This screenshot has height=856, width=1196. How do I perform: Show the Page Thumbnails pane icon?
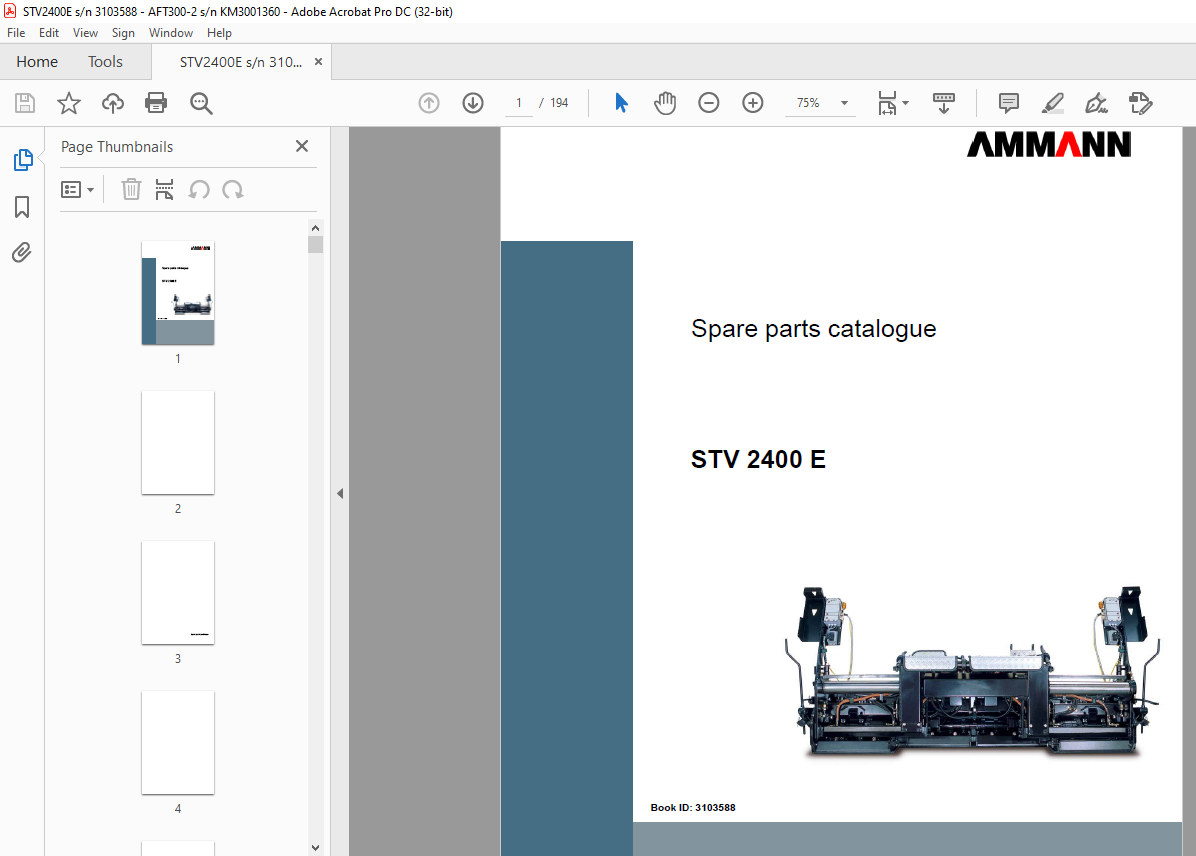coord(23,160)
